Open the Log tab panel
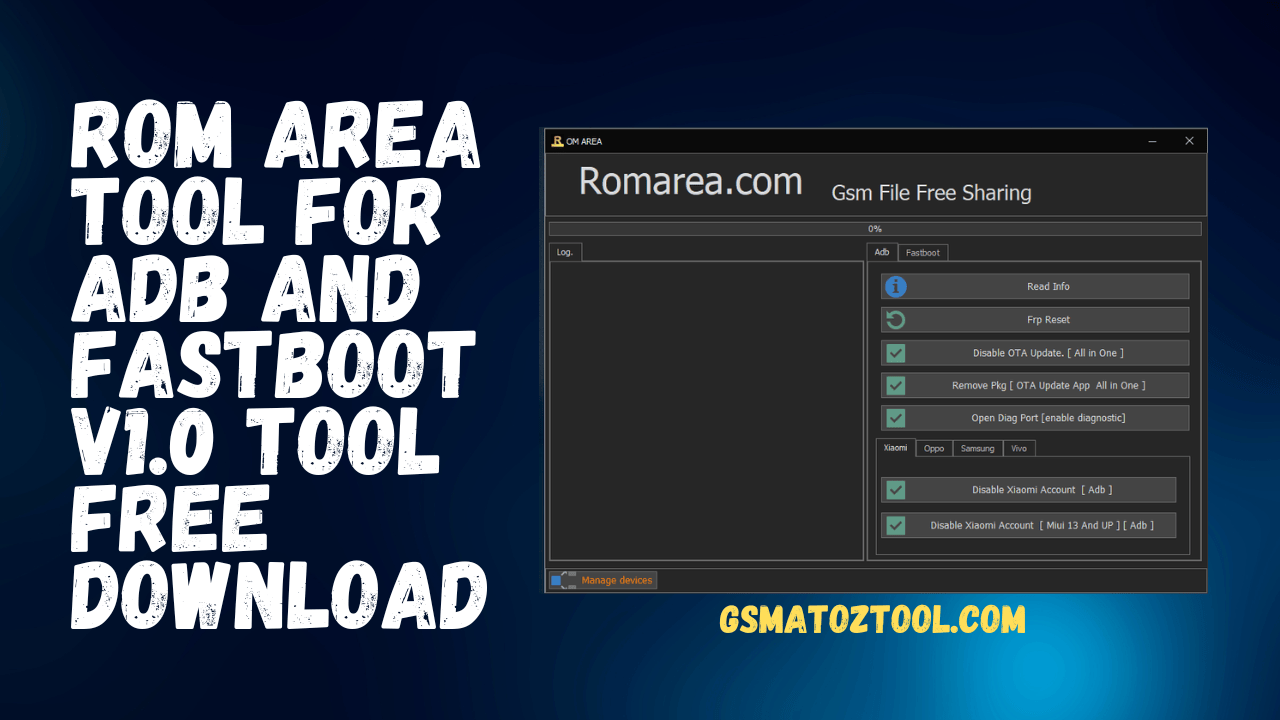The image size is (1280, 720). point(564,251)
